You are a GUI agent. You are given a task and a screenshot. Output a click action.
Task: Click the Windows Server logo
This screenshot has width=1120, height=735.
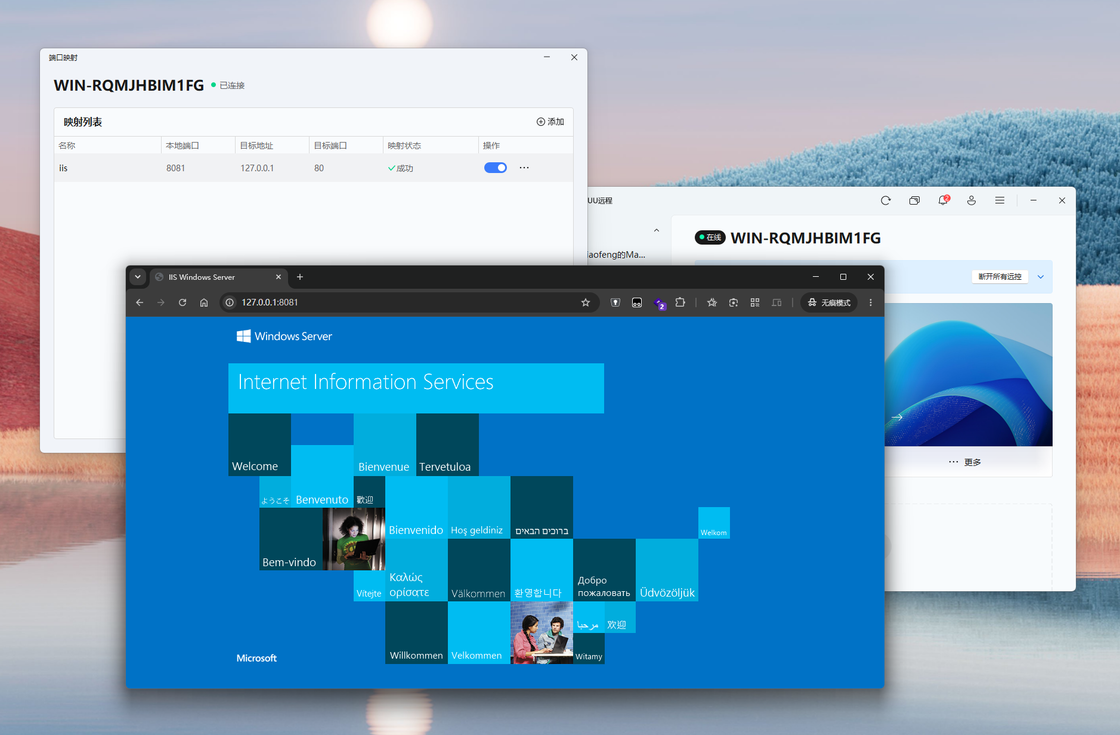[284, 336]
